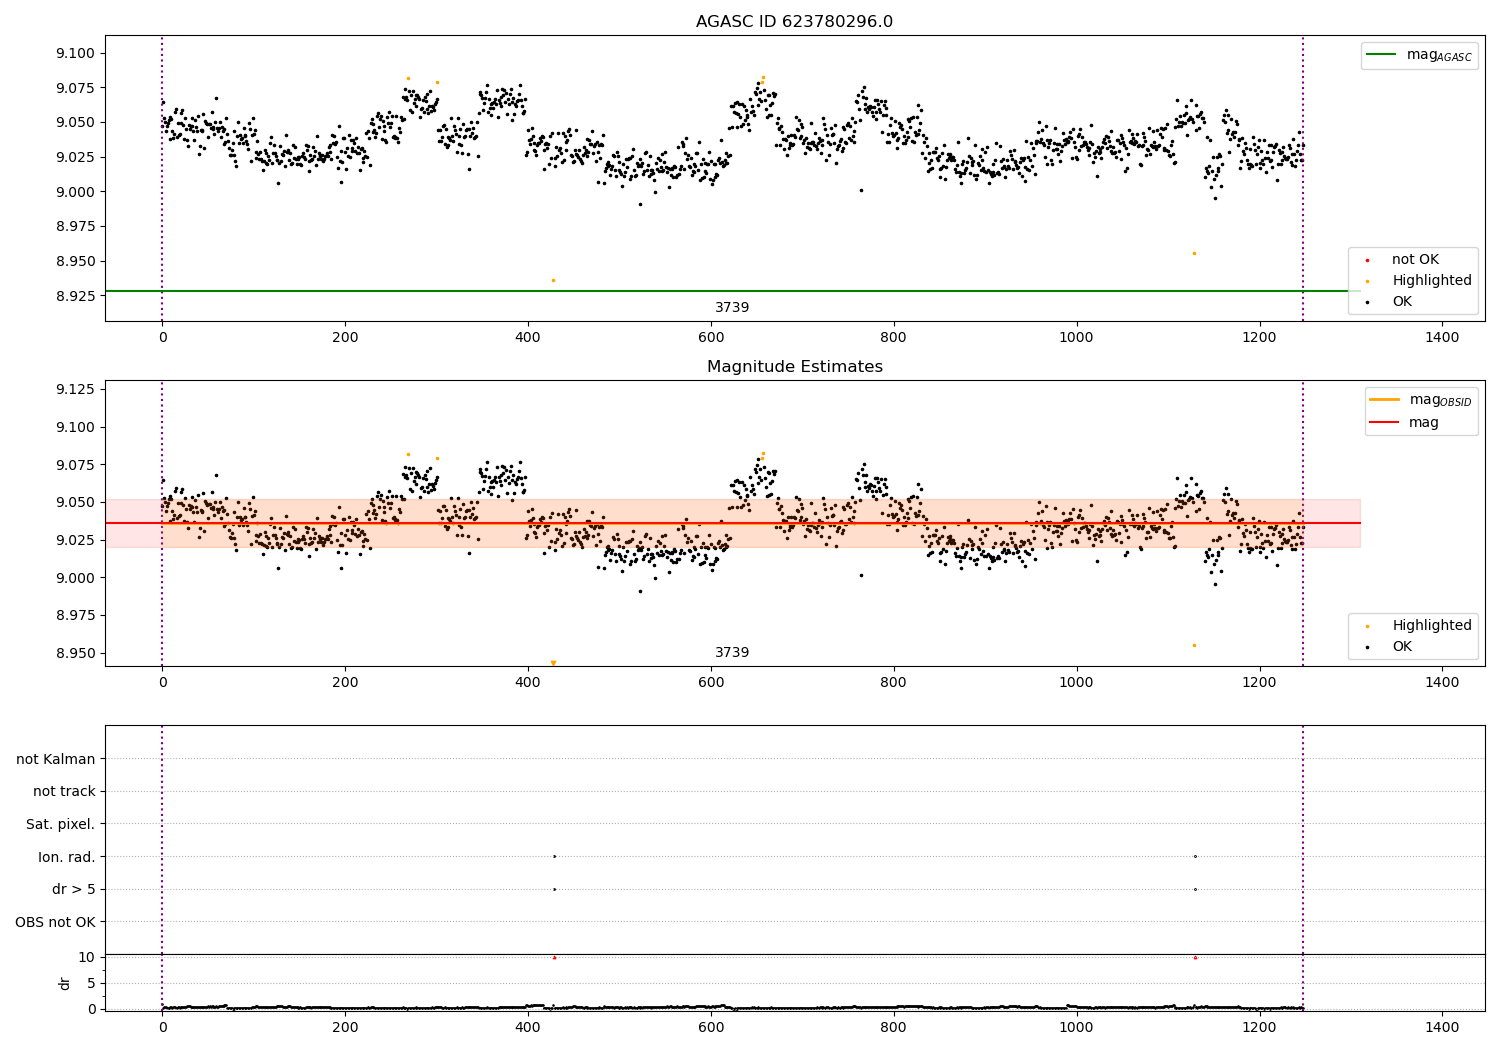Click the 'Magnitude Estimates' plot title
Image resolution: width=1500 pixels, height=1050 pixels.
click(794, 367)
